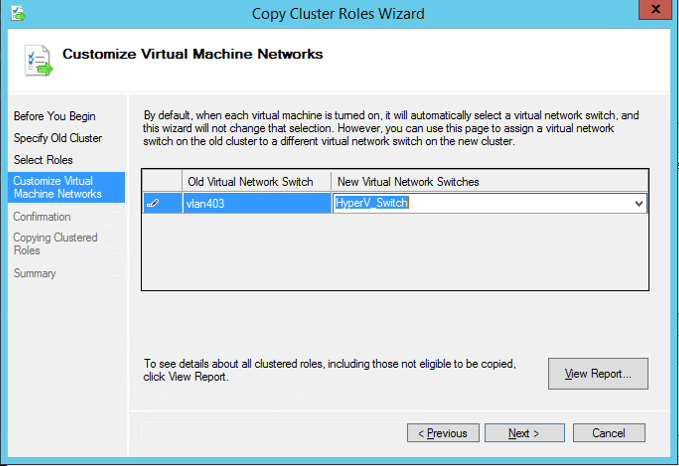Select Customize Virtual Machine Networks step
This screenshot has width=679, height=466.
[x=66, y=187]
